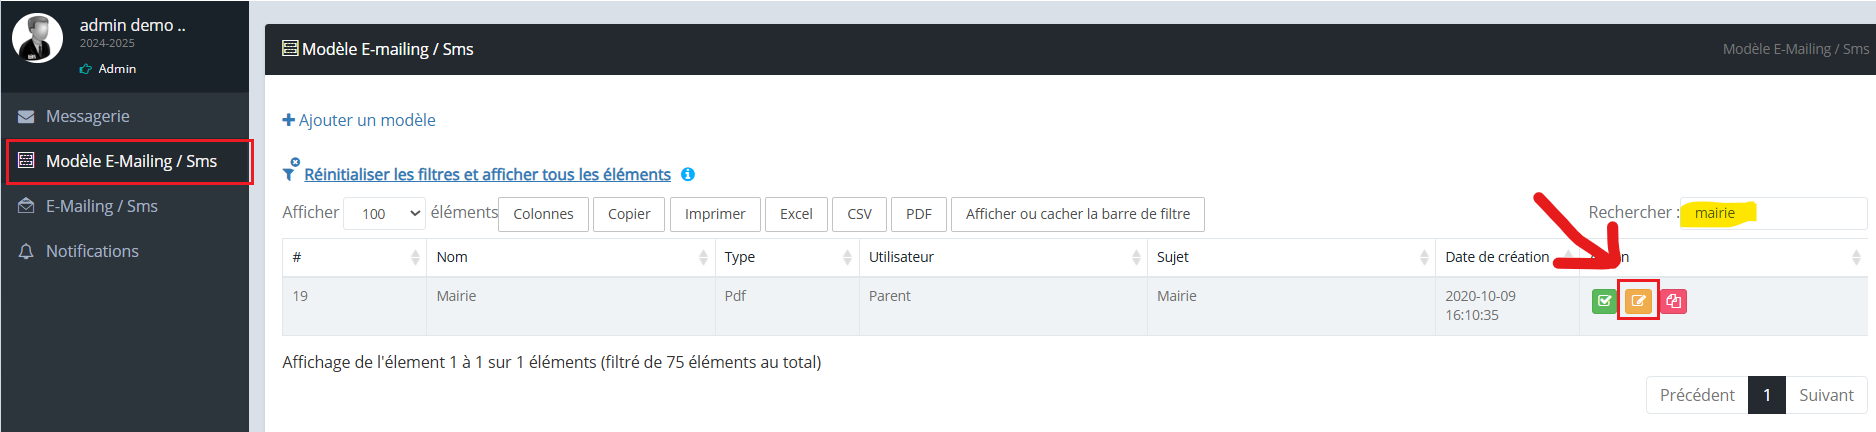1876x432 pixels.
Task: Click the pink duplicate icon for Mairie
Action: coord(1673,300)
